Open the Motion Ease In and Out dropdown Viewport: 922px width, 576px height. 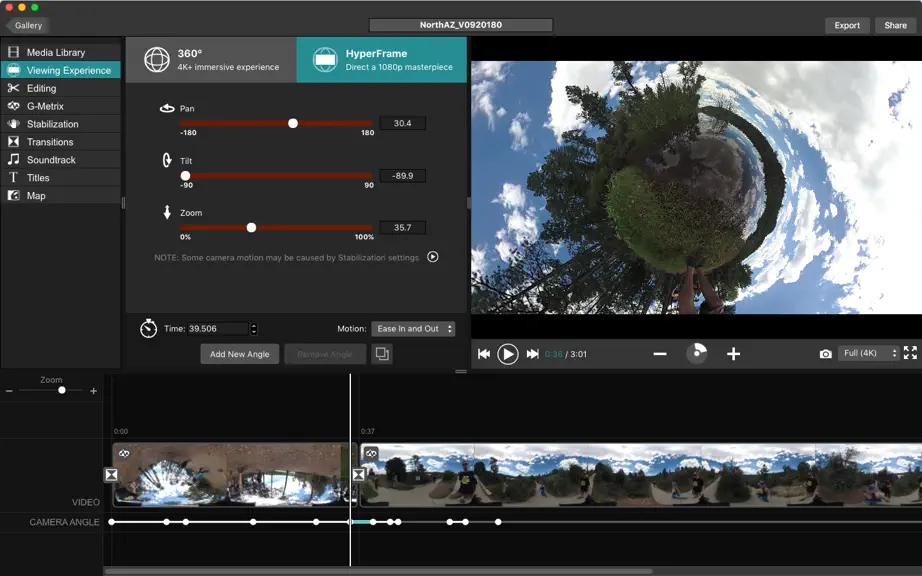point(413,329)
